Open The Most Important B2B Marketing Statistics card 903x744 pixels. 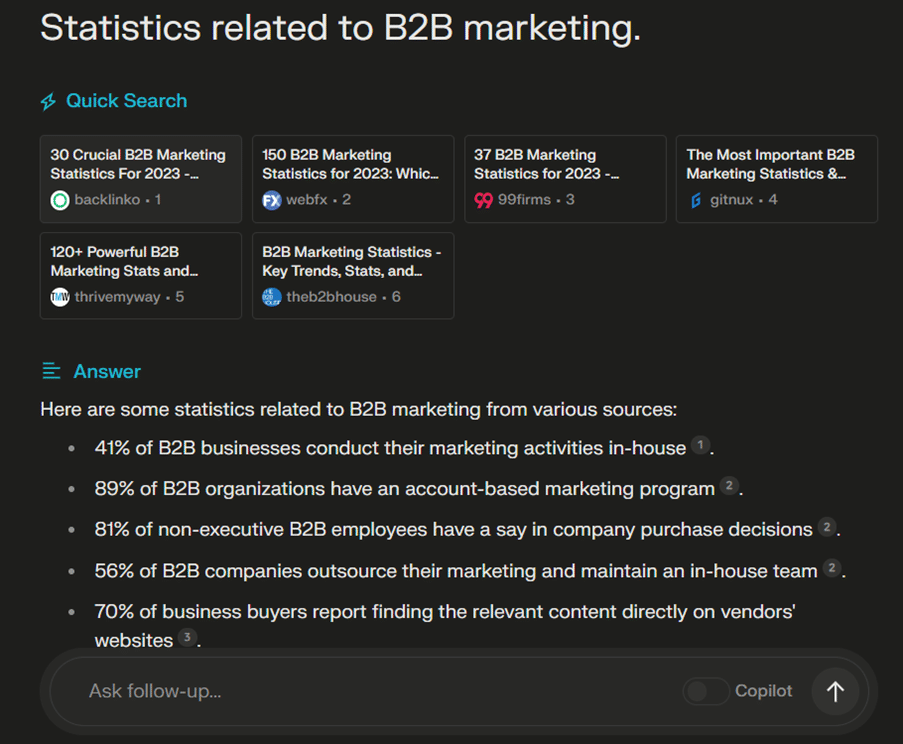point(776,178)
